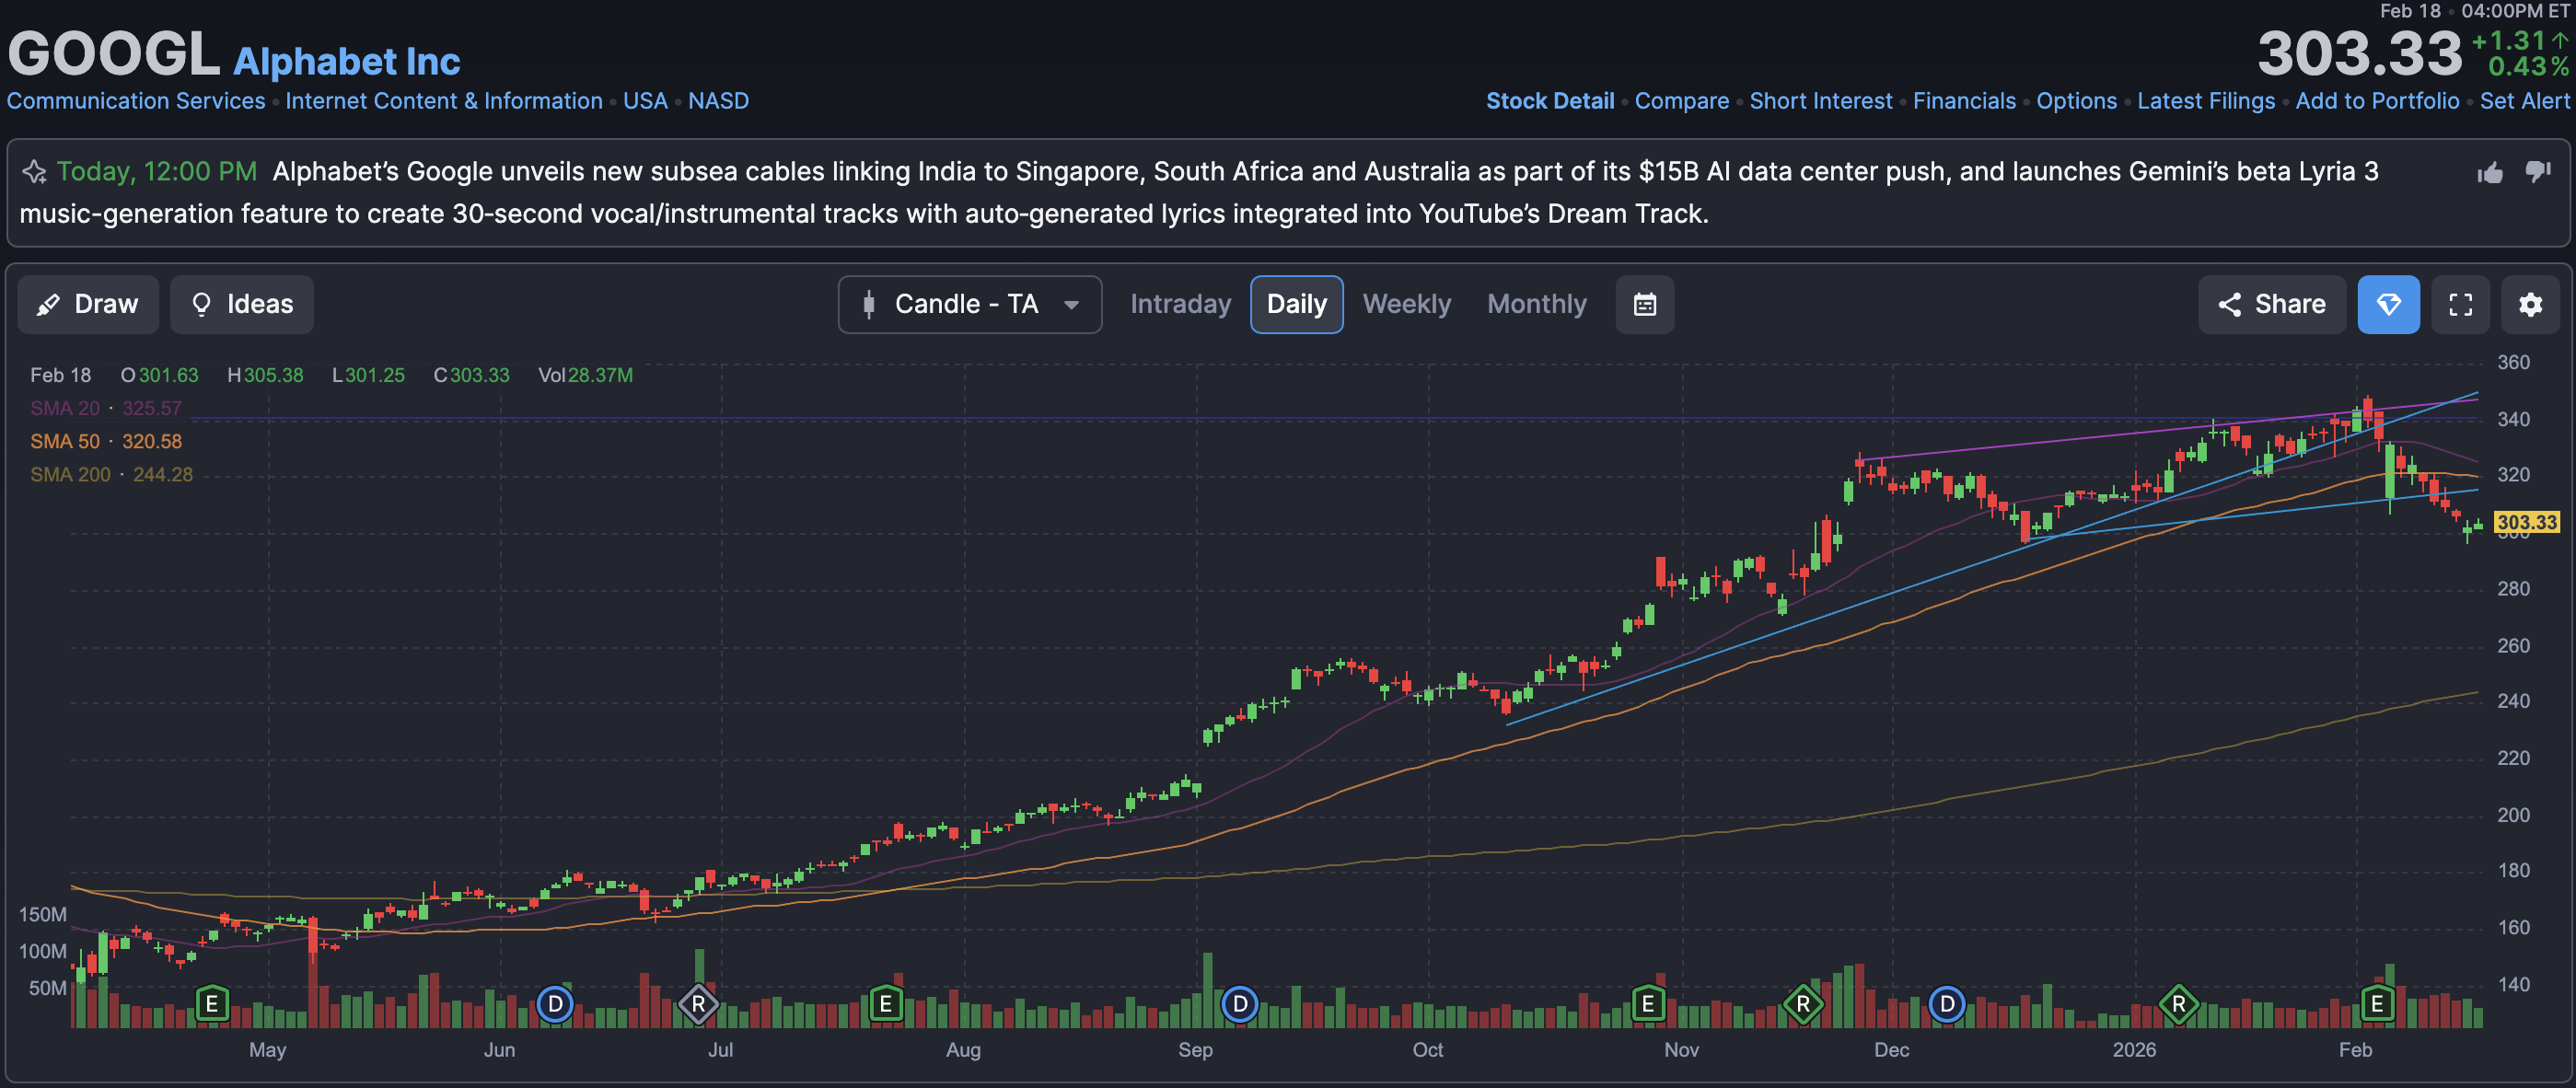Screen dimensions: 2576x1088
Task: Open the calendar date range icon
Action: pyautogui.click(x=1644, y=304)
